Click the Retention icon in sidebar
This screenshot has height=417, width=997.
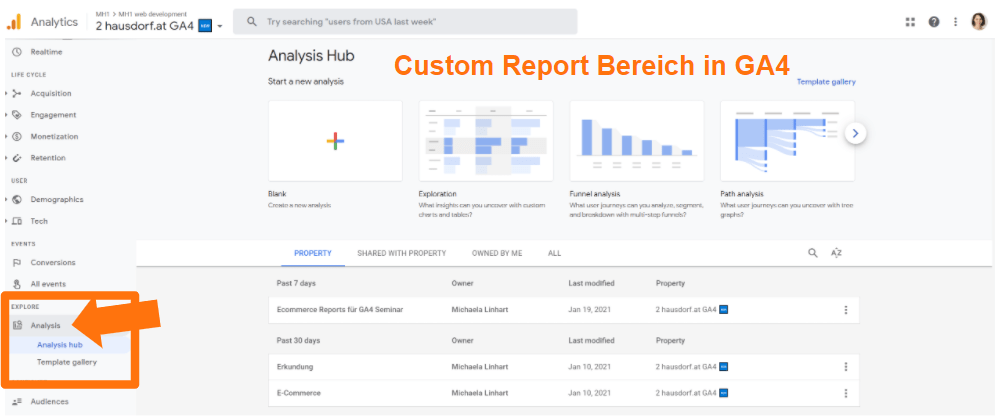point(17,158)
